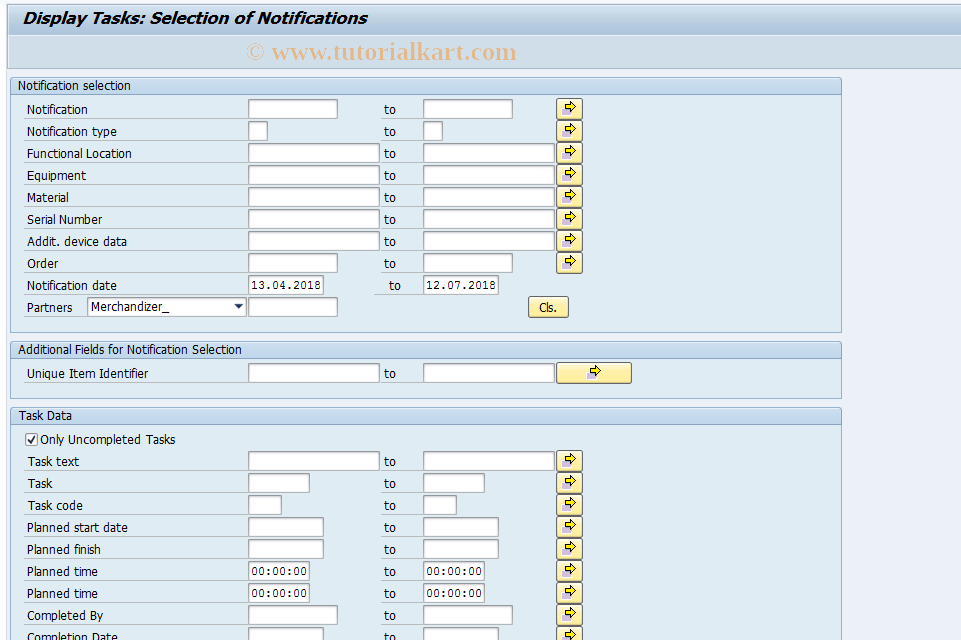
Task: Open multiple selection for Serial Number
Action: tap(568, 218)
